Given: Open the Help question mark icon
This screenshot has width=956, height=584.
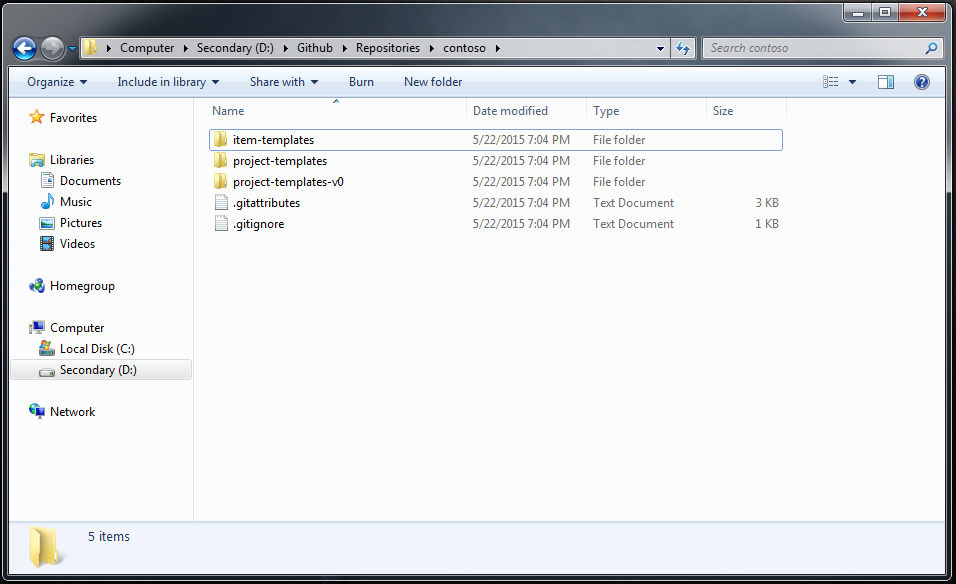Looking at the screenshot, I should [x=921, y=81].
